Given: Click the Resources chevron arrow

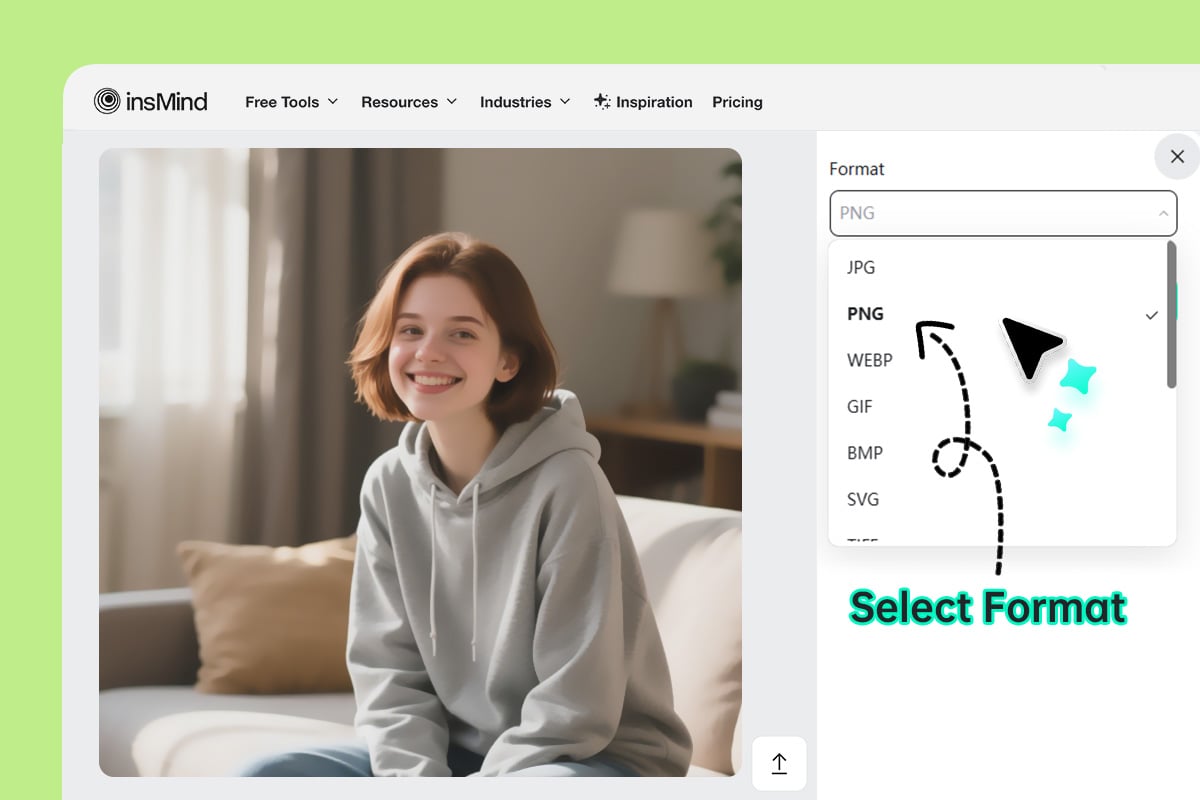Looking at the screenshot, I should [x=451, y=102].
